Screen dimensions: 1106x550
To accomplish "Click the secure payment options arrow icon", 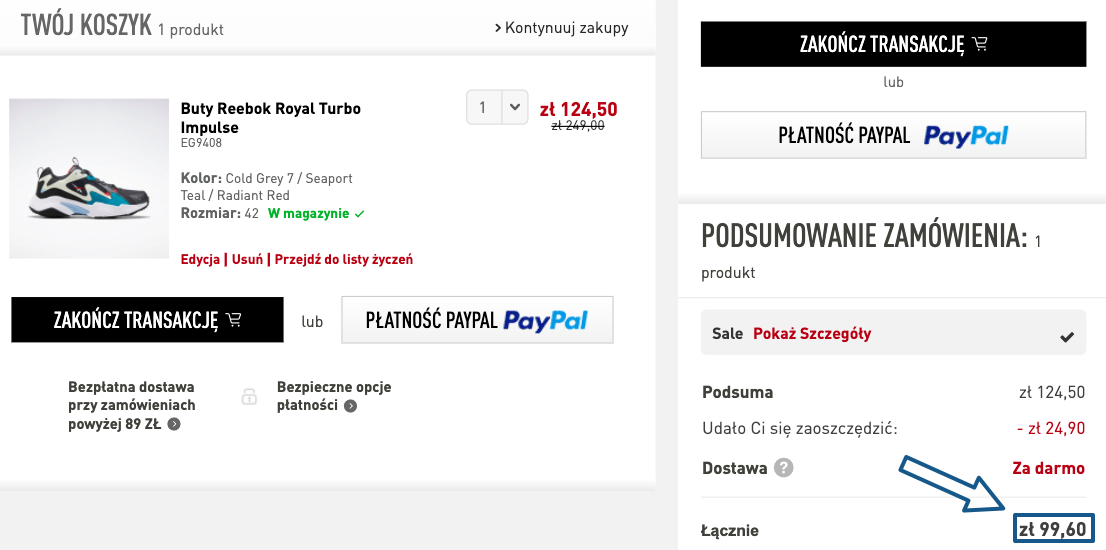I will [x=349, y=406].
